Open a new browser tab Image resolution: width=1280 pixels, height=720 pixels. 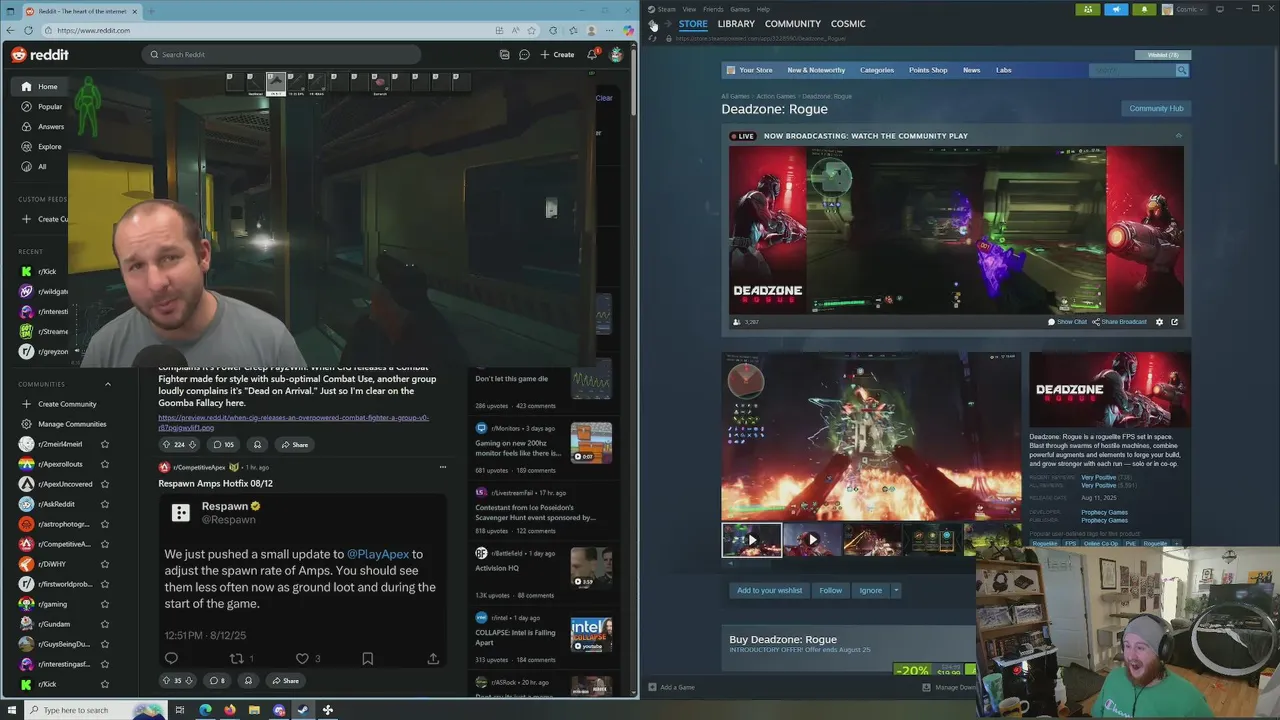[151, 11]
